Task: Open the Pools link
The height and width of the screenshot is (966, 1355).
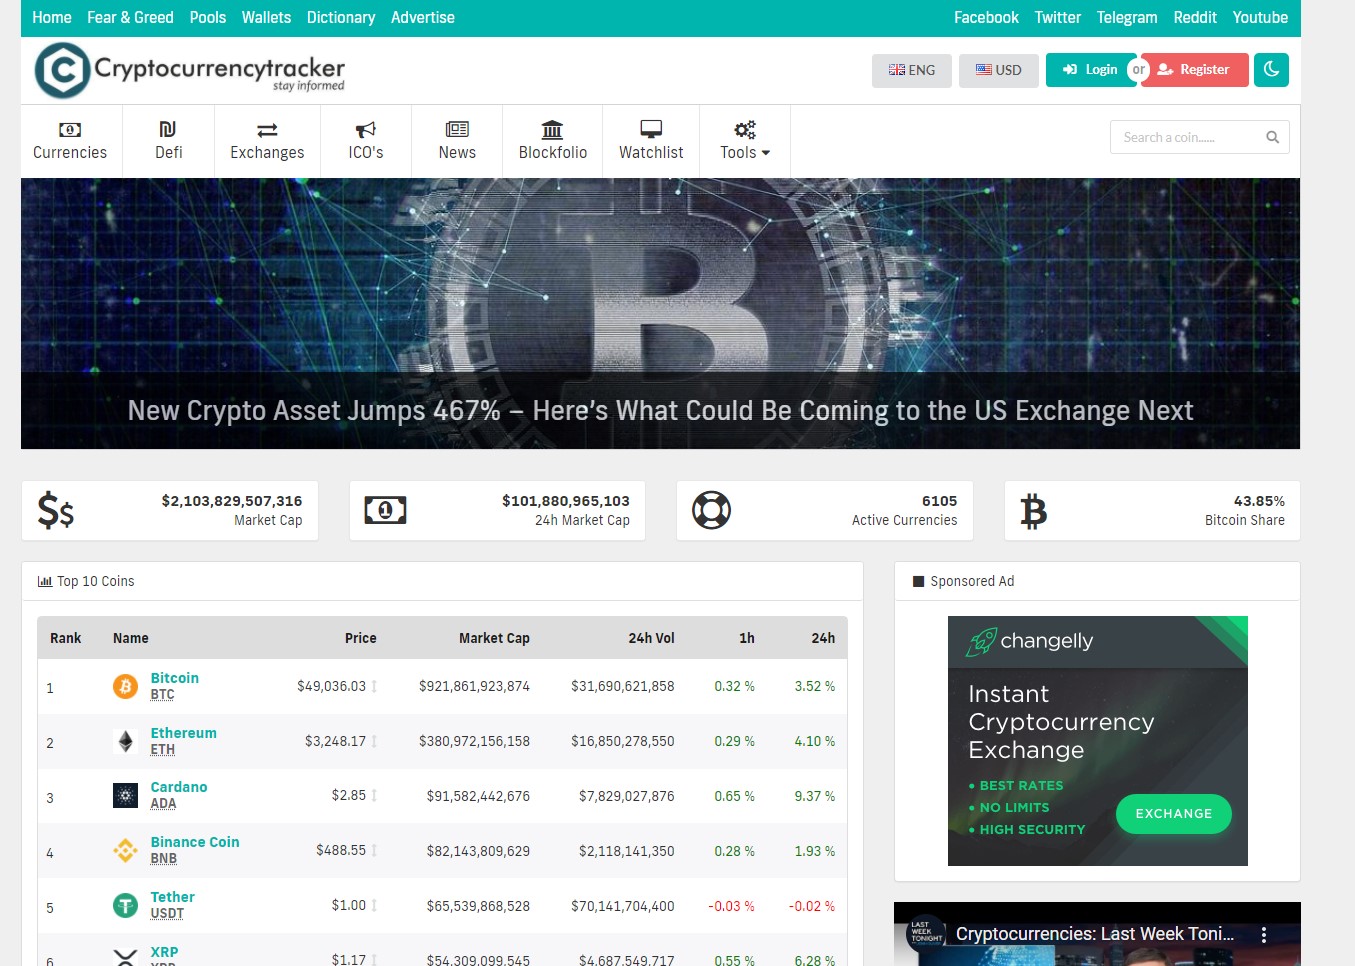Action: (208, 17)
